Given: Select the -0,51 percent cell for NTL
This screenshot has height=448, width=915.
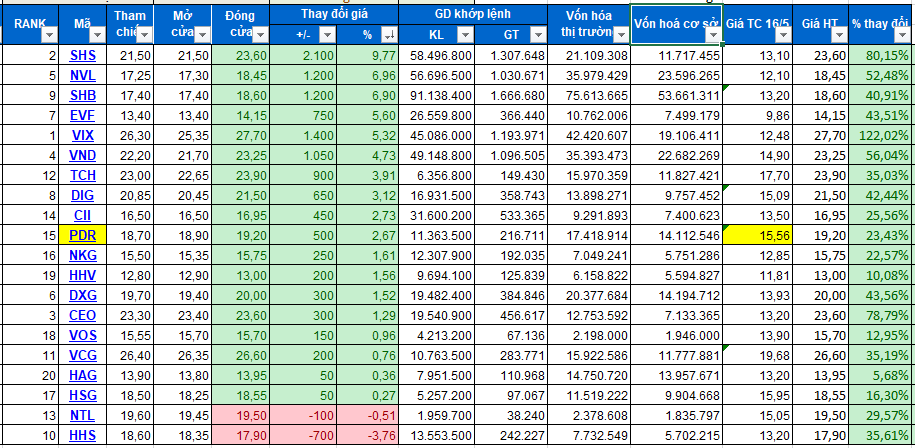Looking at the screenshot, I should [x=368, y=415].
